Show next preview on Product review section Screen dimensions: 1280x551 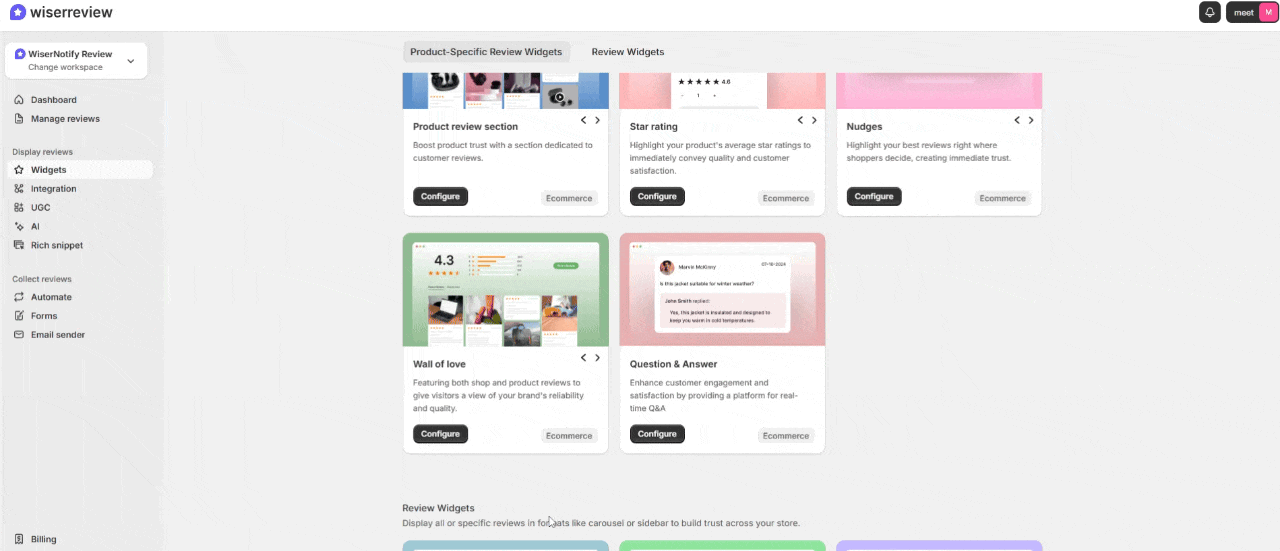(598, 120)
